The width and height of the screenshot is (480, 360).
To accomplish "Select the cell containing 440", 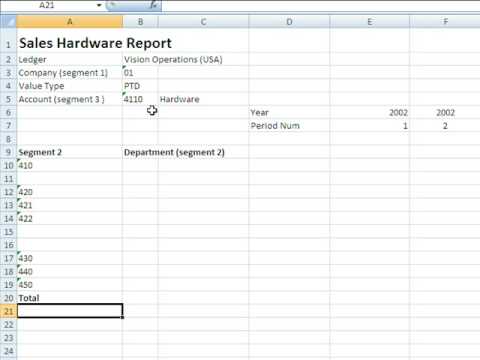I will tap(70, 272).
